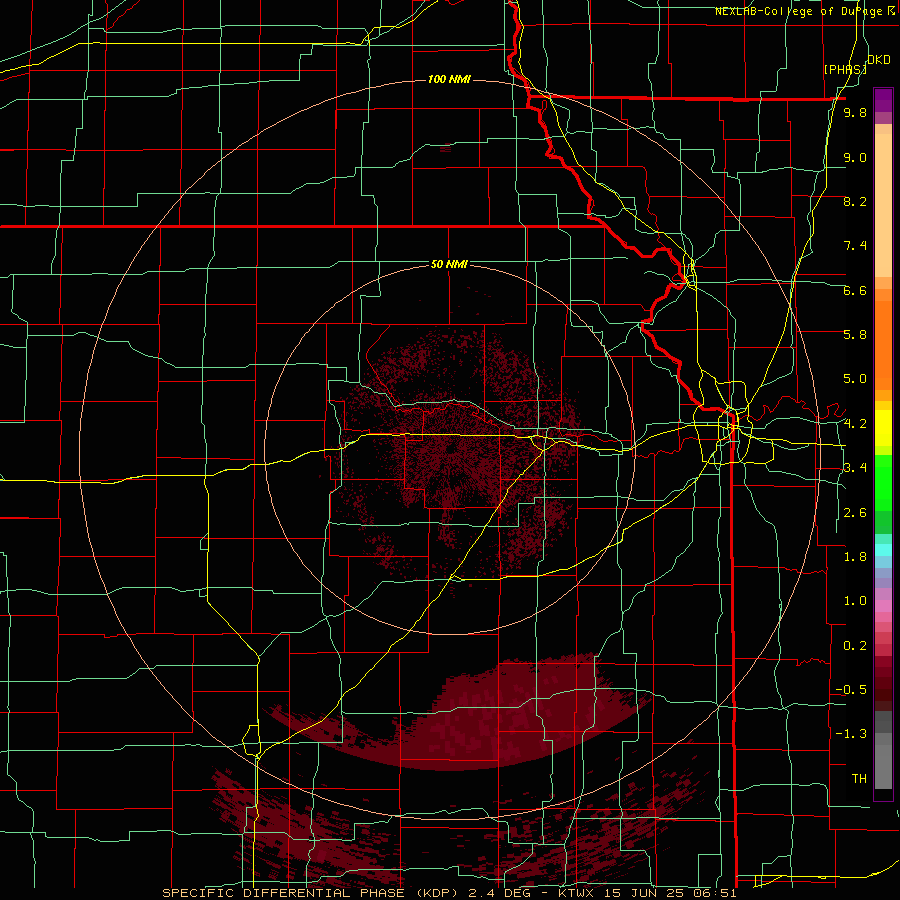900x900 pixels.
Task: Pick the yellow band of the color bar
Action: (883, 428)
